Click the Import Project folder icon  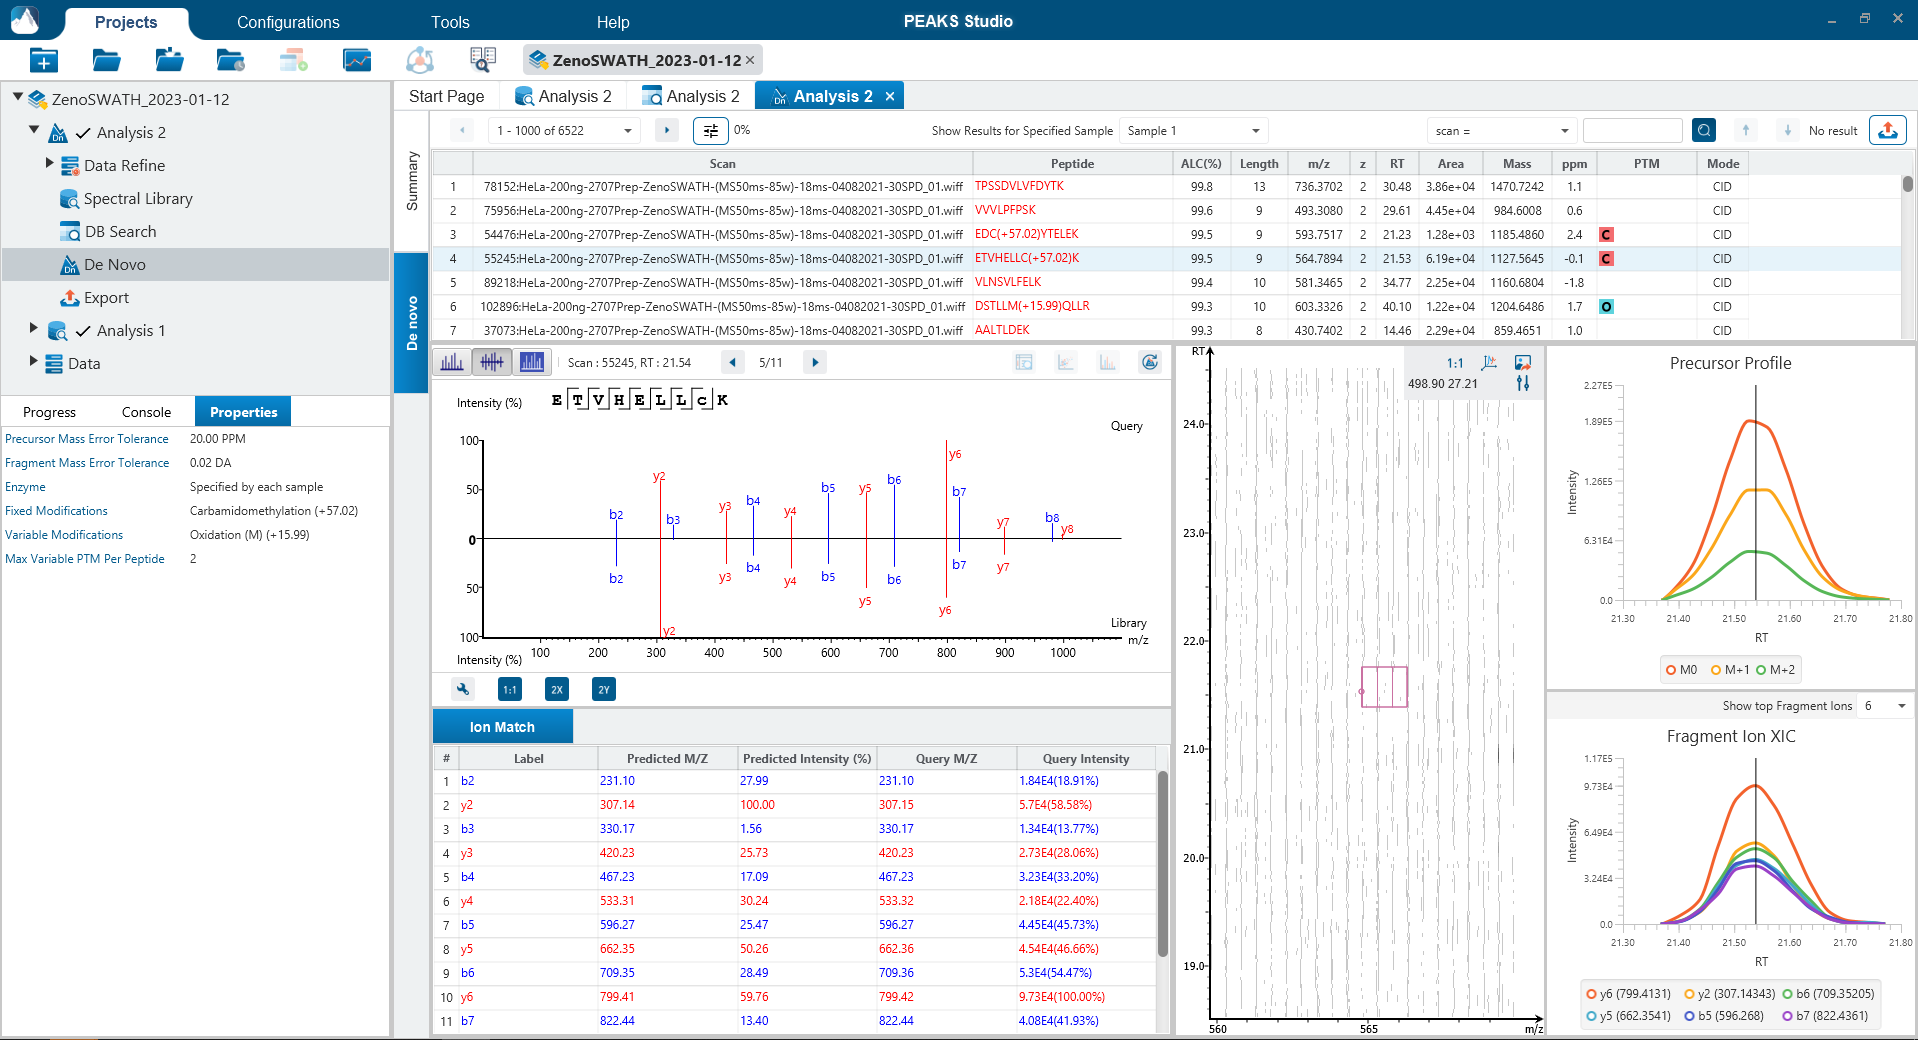[x=169, y=60]
